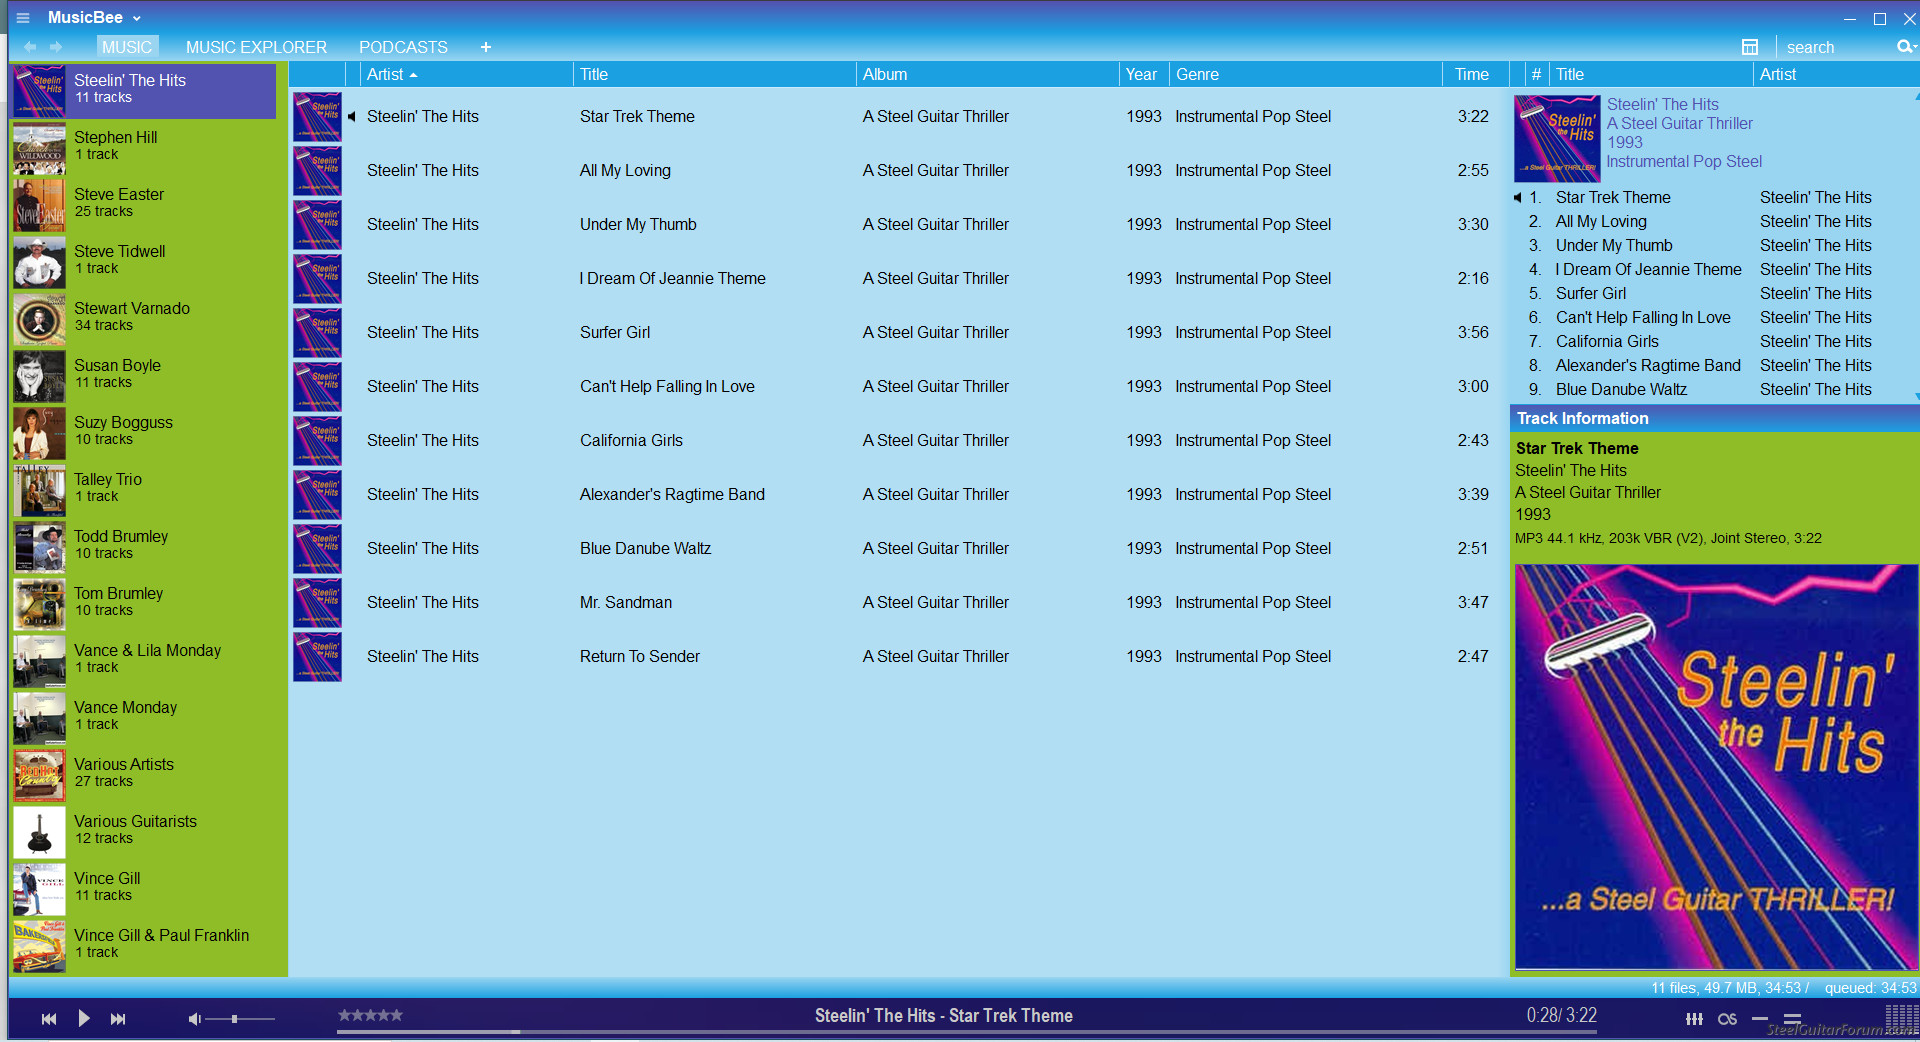This screenshot has width=1920, height=1042.
Task: Set the five-star track rating
Action: [370, 1015]
